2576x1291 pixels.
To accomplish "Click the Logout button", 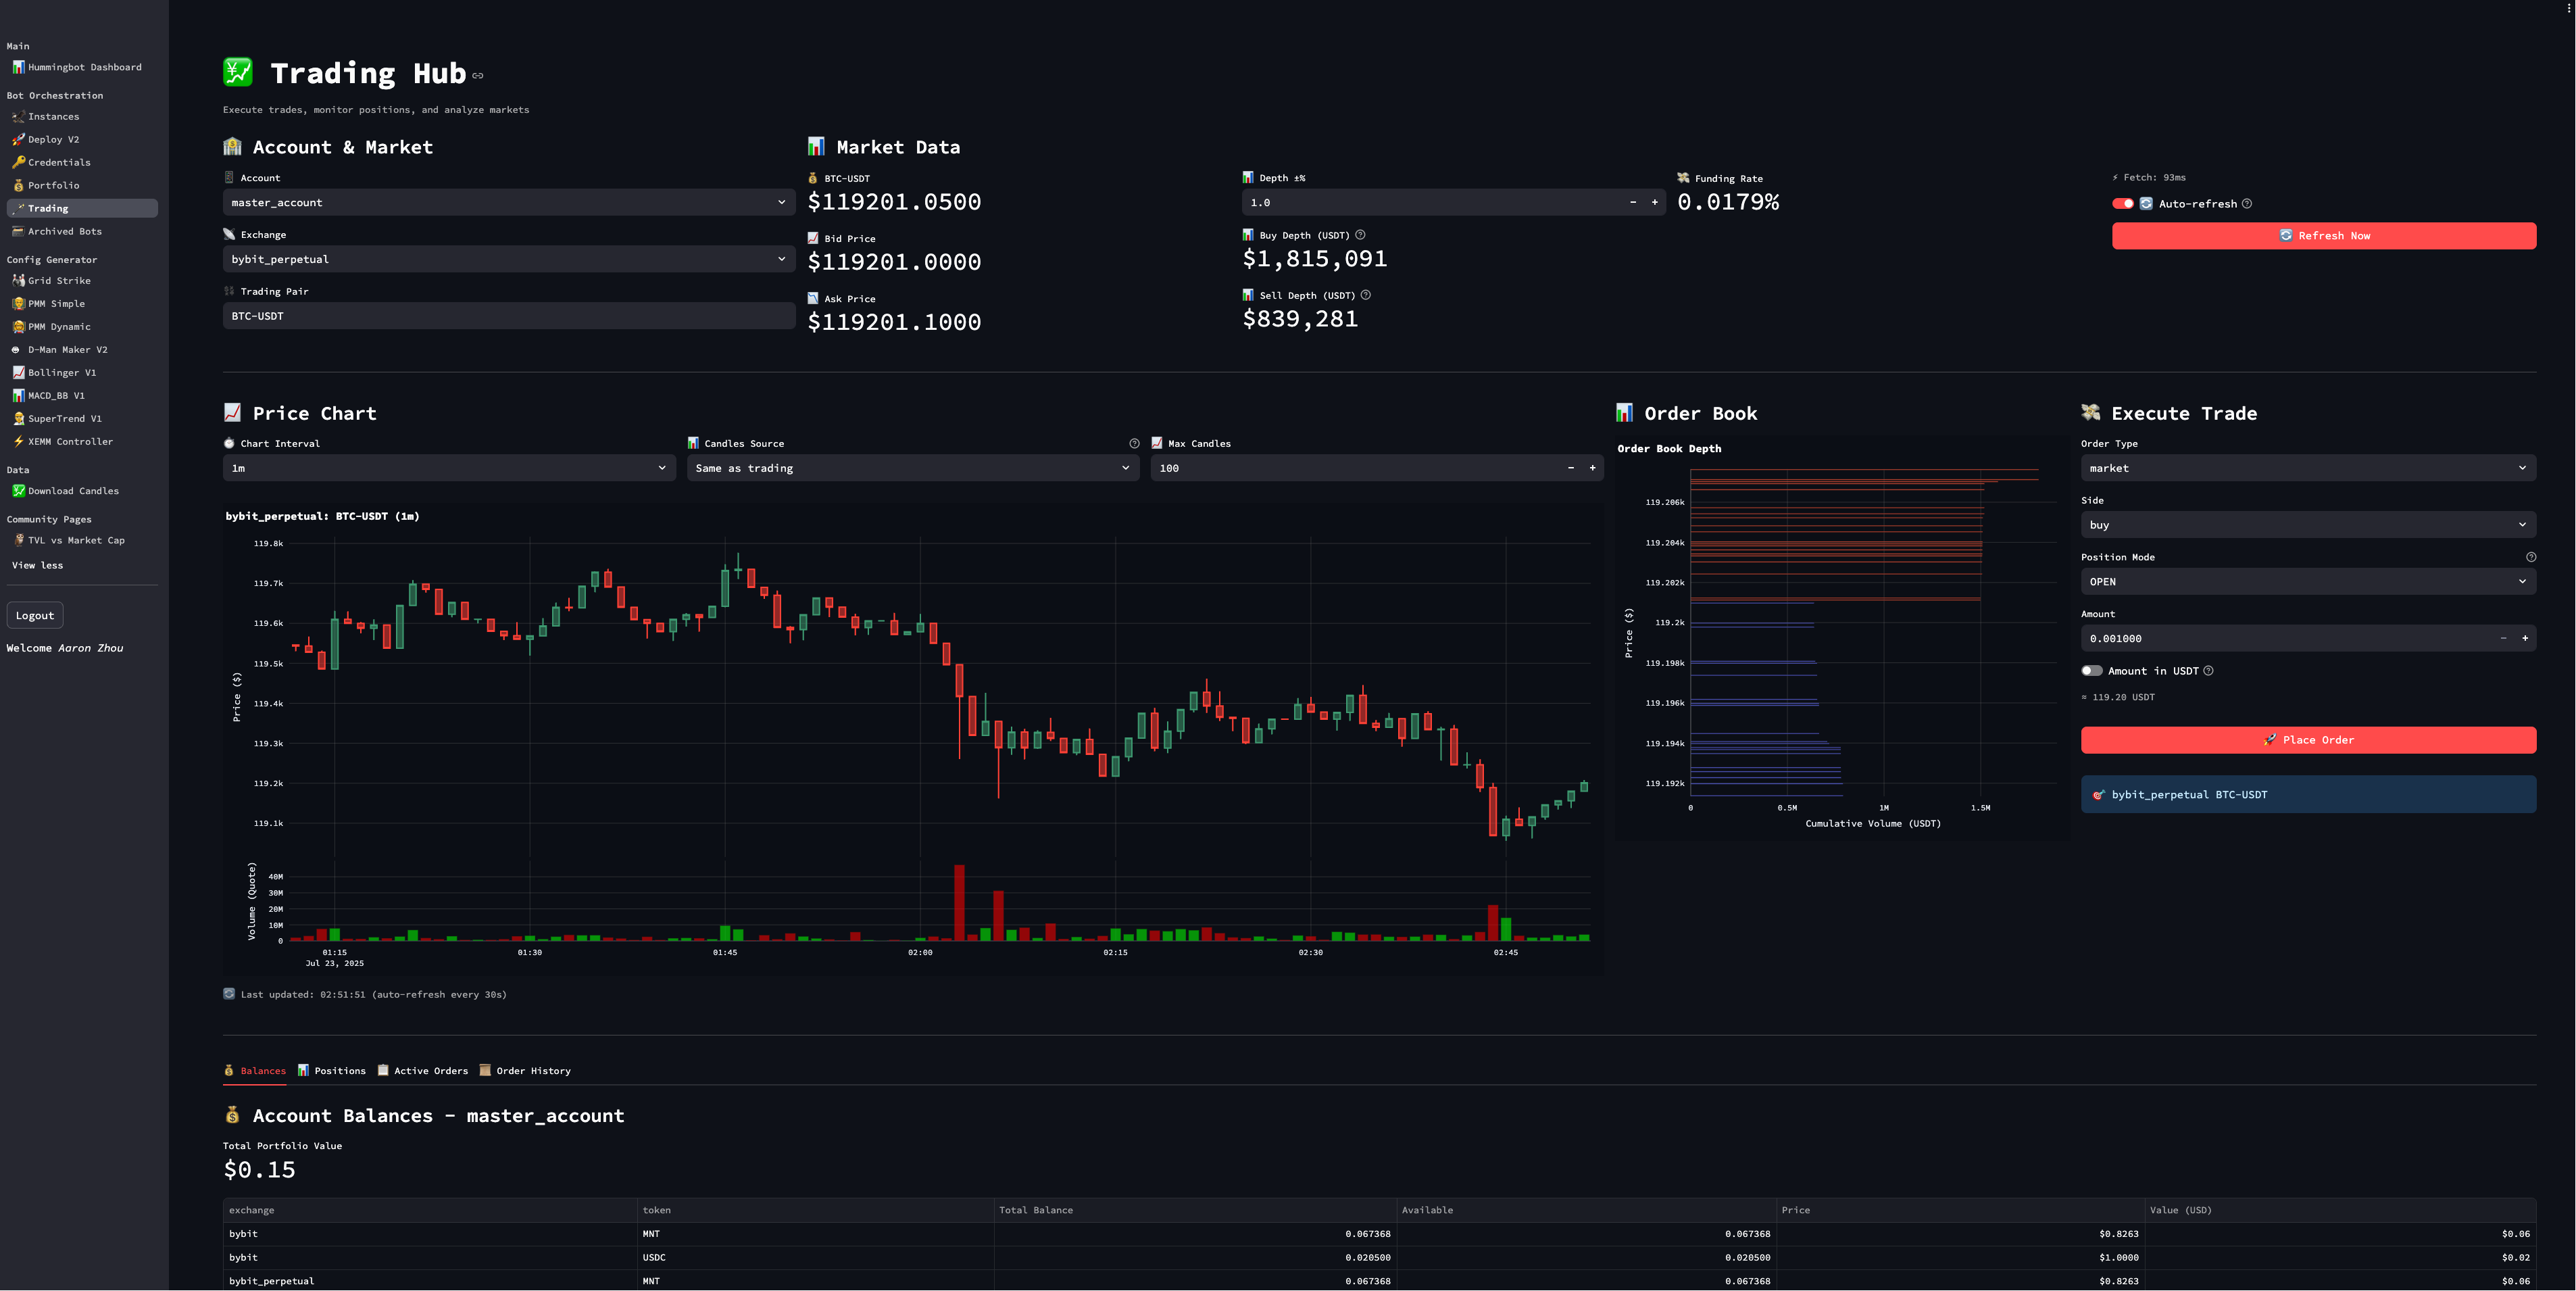I will pyautogui.click(x=35, y=616).
